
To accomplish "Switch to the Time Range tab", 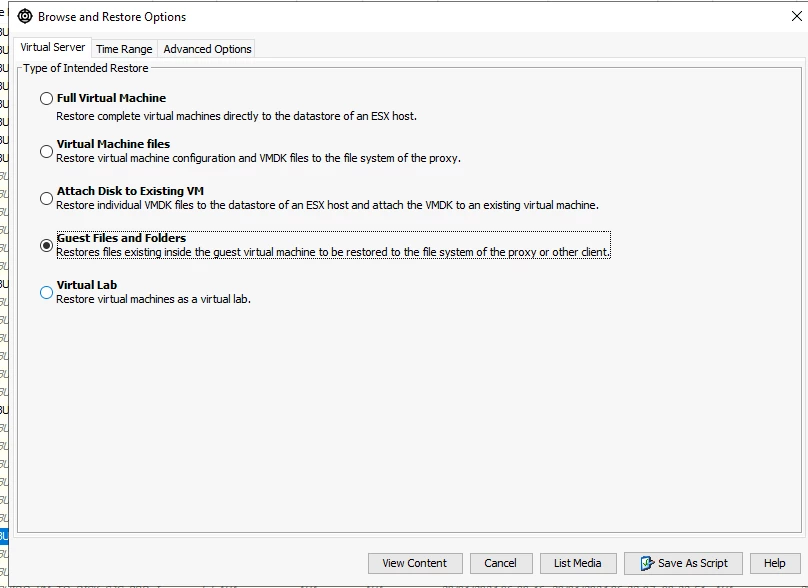I will pyautogui.click(x=124, y=49).
